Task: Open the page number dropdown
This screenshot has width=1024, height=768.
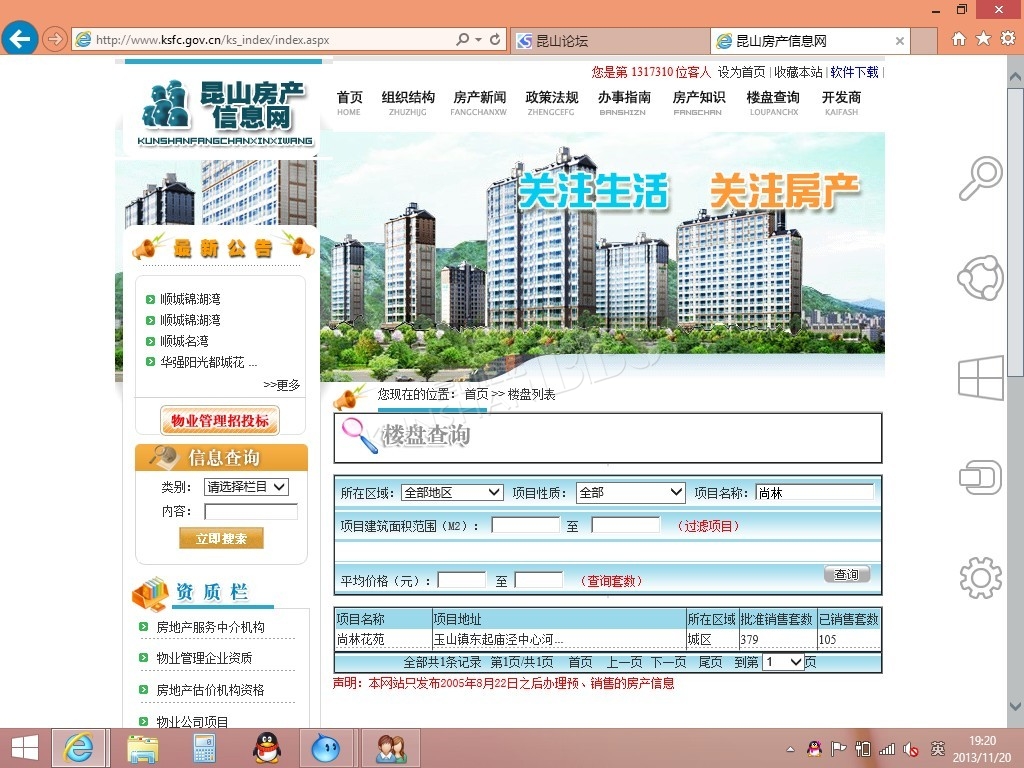Action: (x=783, y=662)
